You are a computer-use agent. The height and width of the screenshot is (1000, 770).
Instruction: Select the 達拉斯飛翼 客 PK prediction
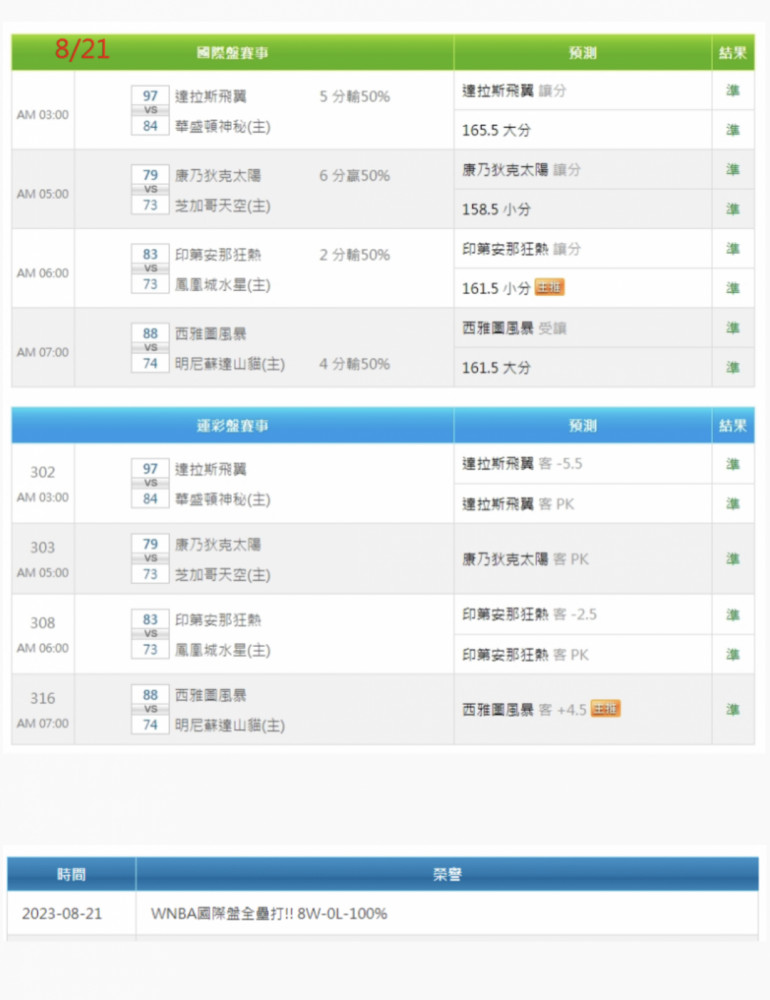[518, 504]
